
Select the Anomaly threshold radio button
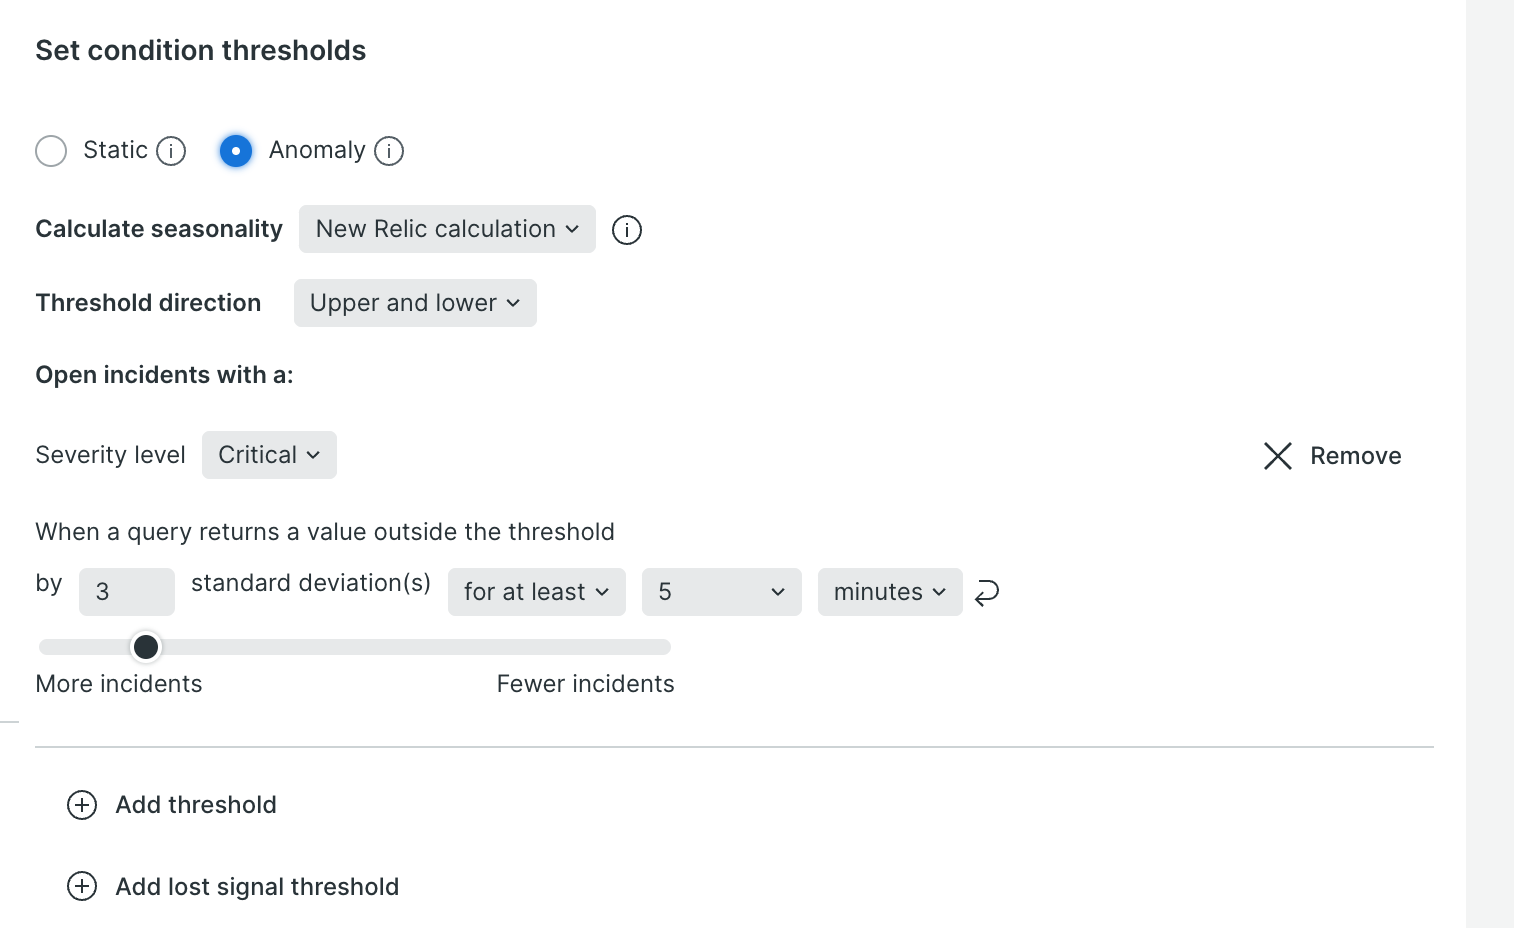click(x=236, y=151)
